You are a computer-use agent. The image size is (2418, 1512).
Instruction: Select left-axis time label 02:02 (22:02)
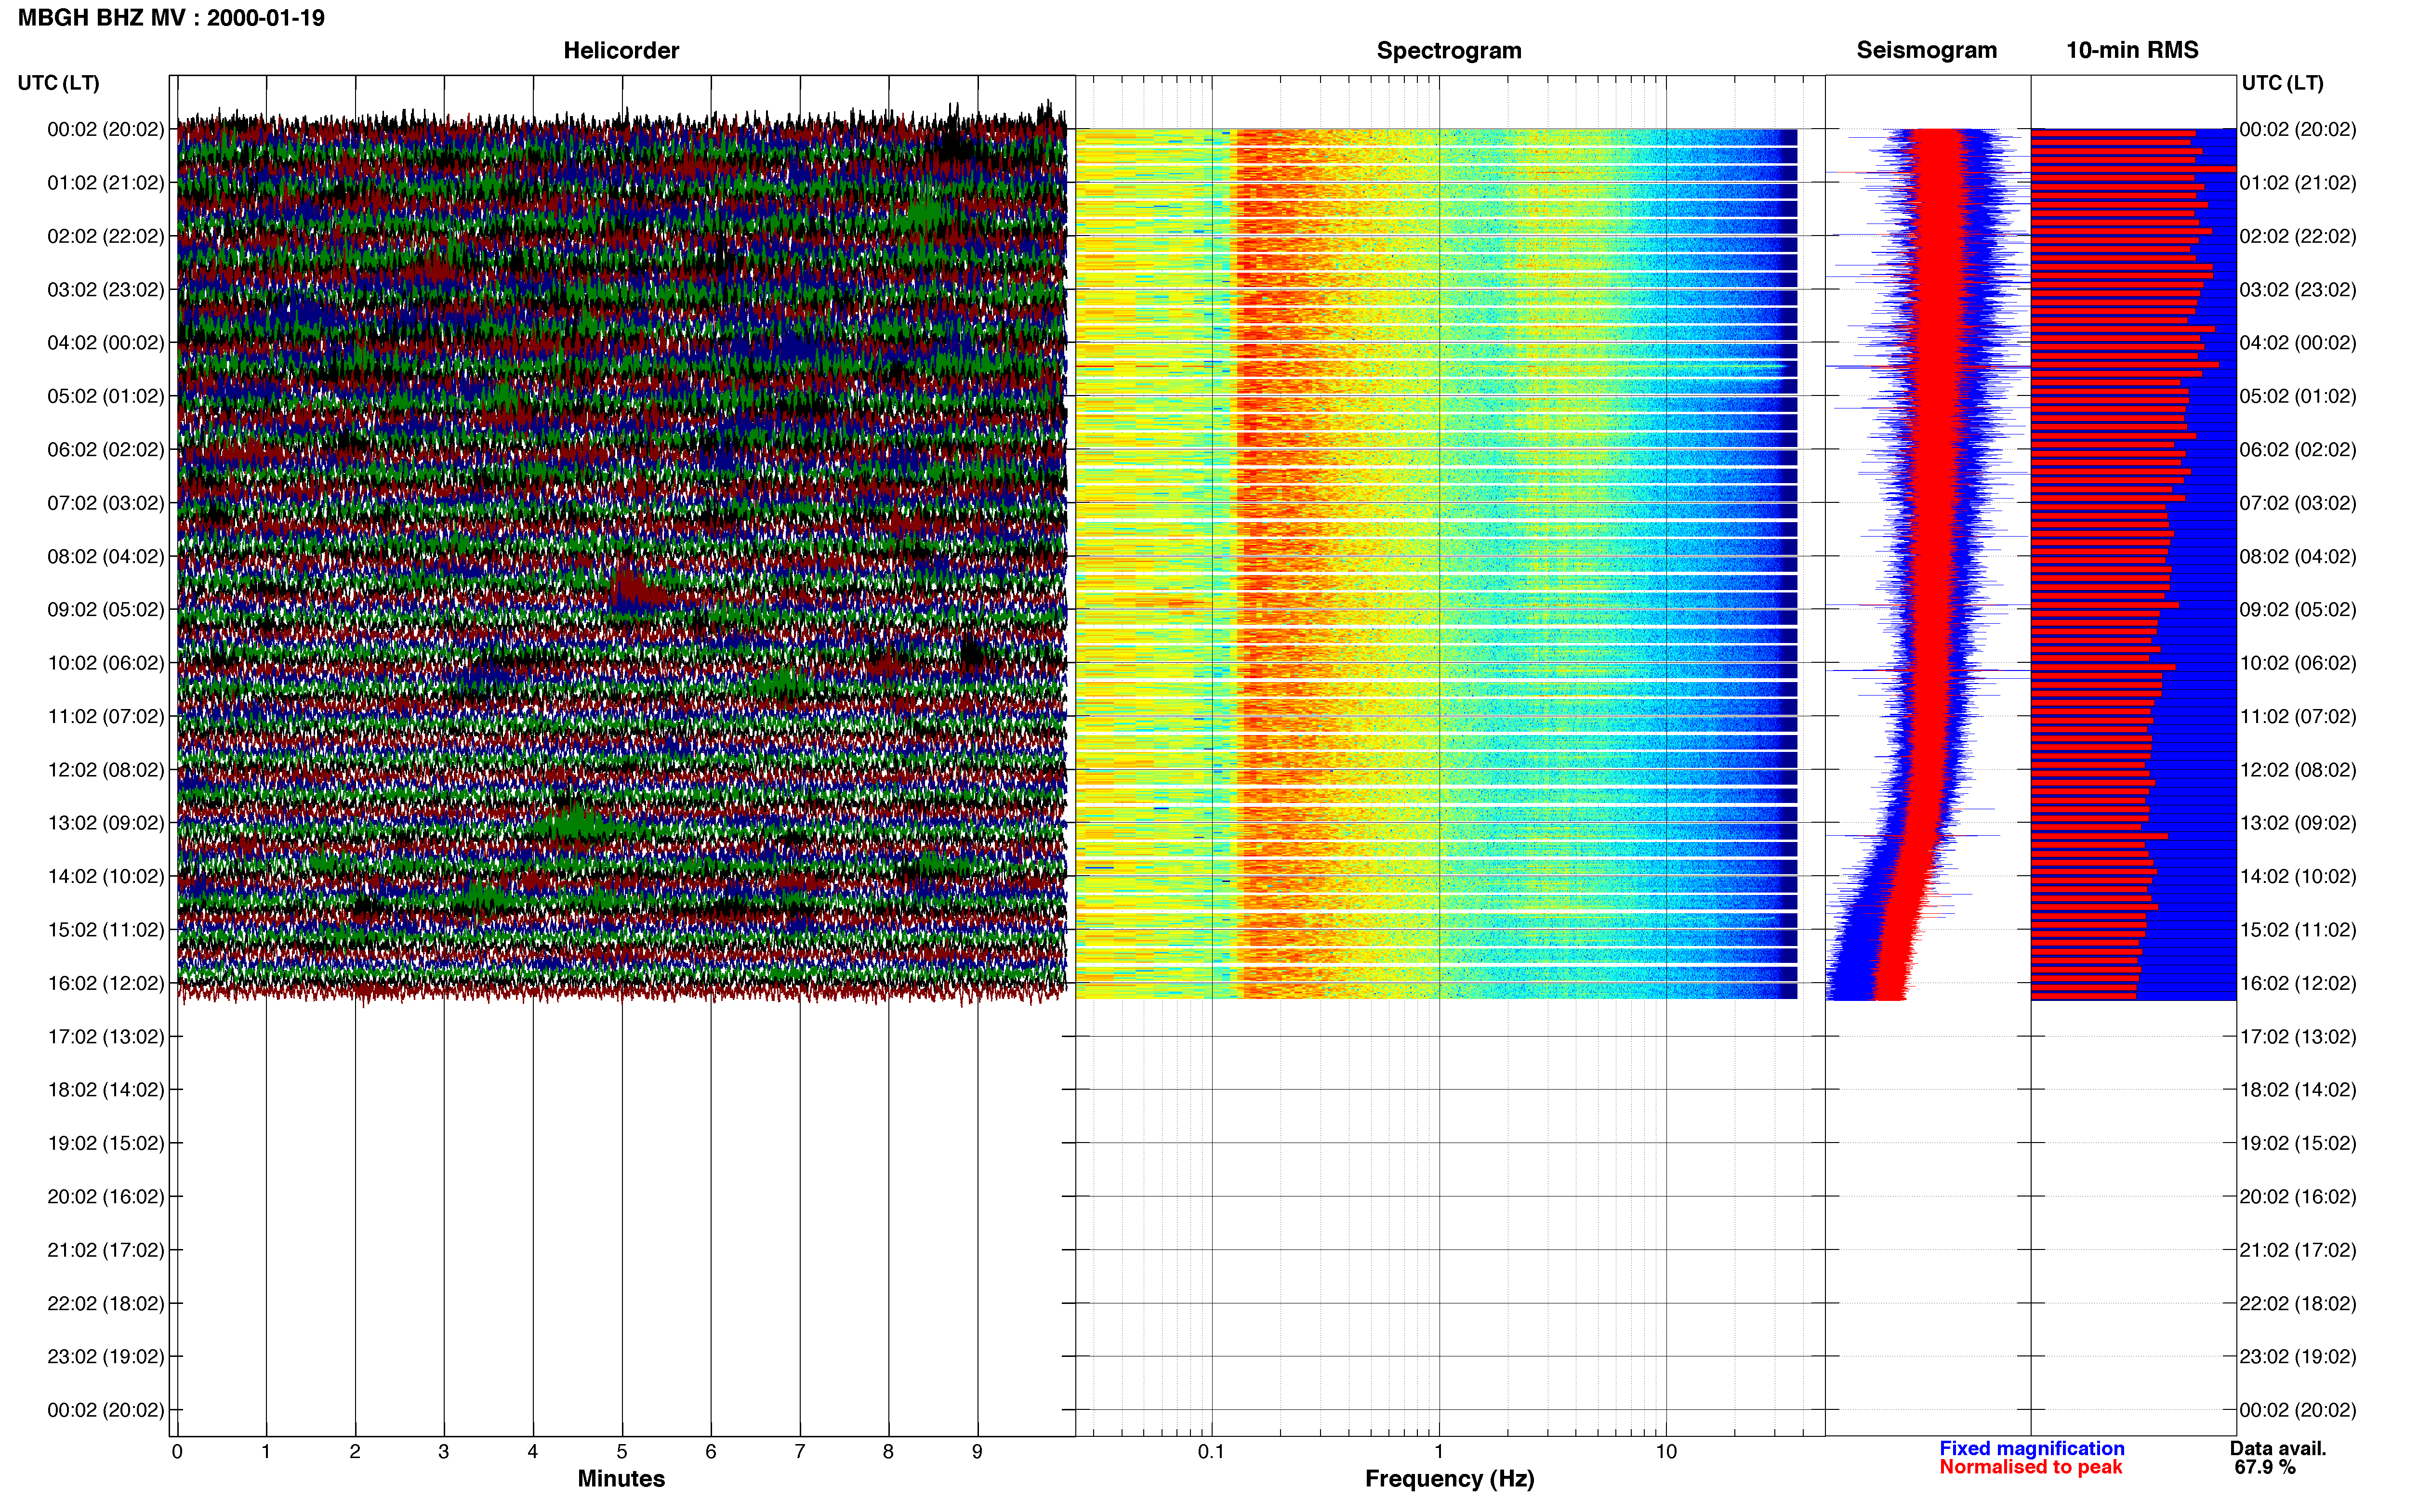click(106, 236)
